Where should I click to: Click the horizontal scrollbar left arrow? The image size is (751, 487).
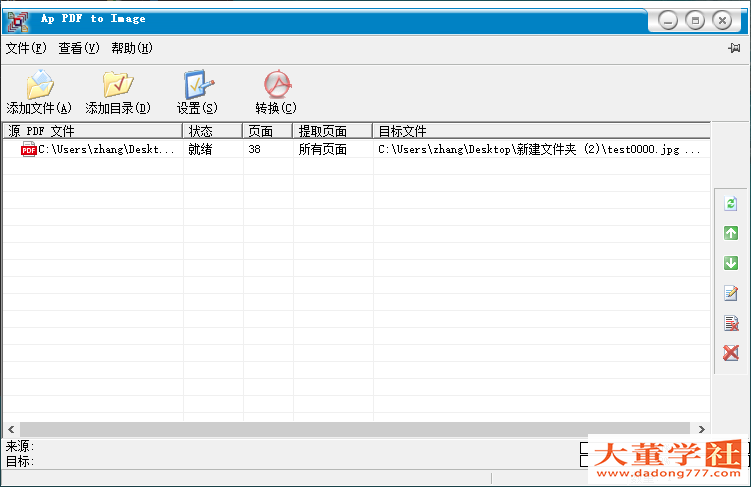[x=11, y=429]
